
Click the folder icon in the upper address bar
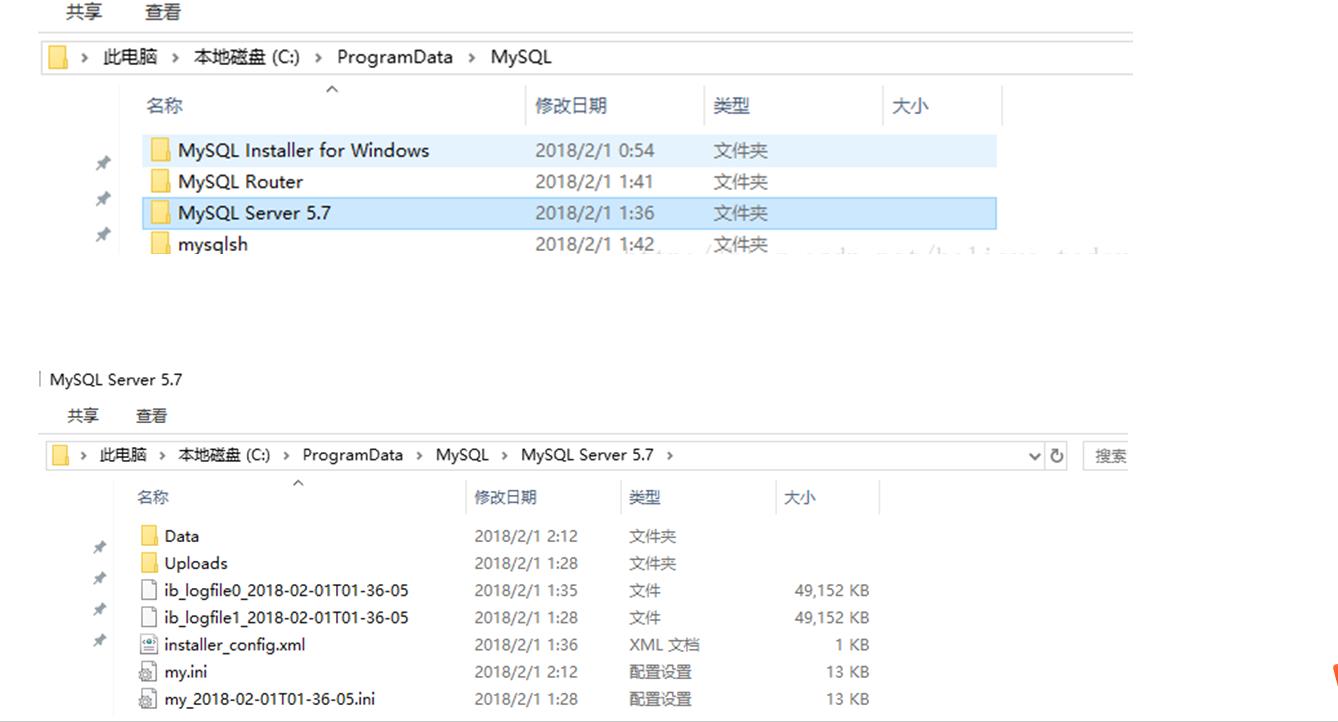tap(58, 57)
